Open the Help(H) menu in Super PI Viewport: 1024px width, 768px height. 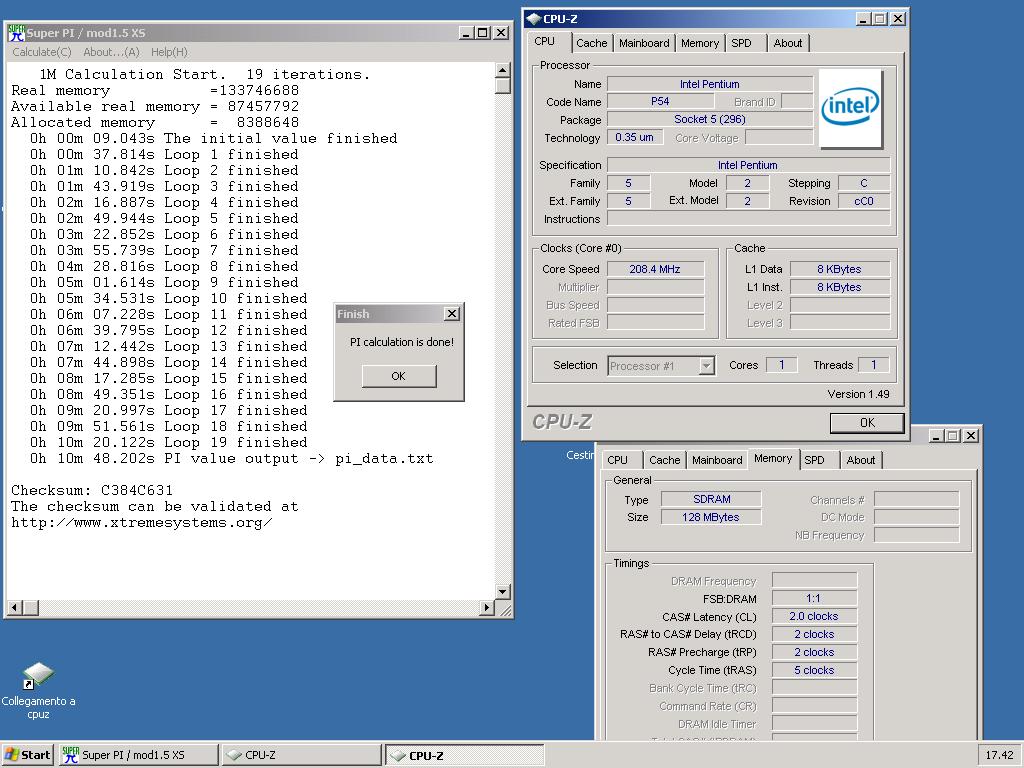coord(169,52)
